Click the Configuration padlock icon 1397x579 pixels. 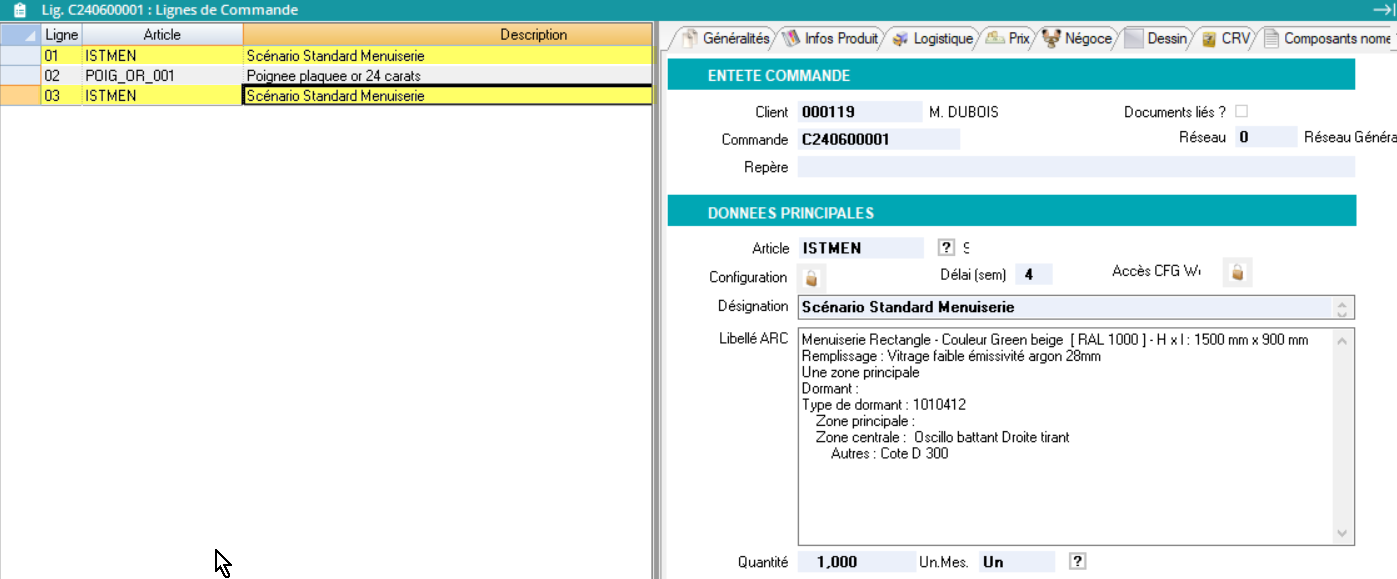click(x=812, y=277)
